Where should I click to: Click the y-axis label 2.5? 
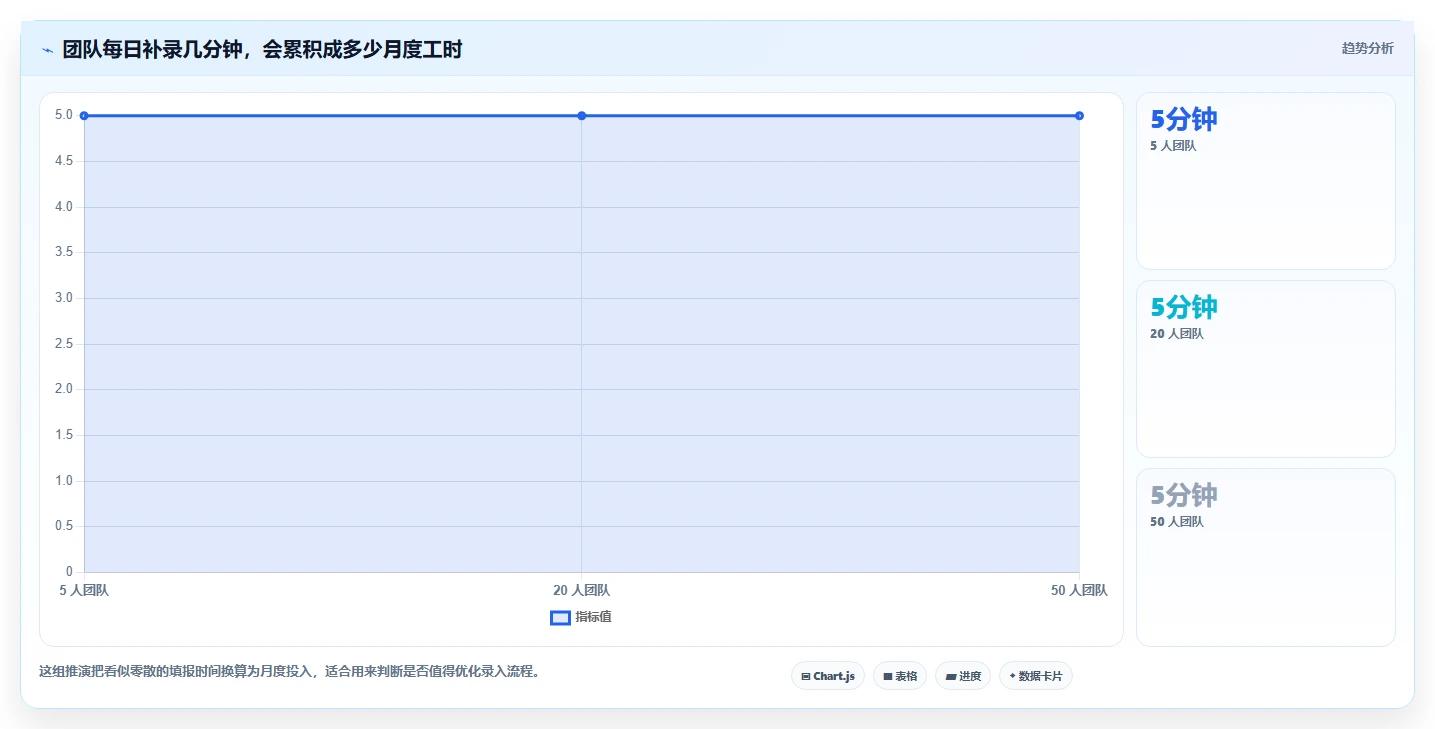tap(64, 344)
